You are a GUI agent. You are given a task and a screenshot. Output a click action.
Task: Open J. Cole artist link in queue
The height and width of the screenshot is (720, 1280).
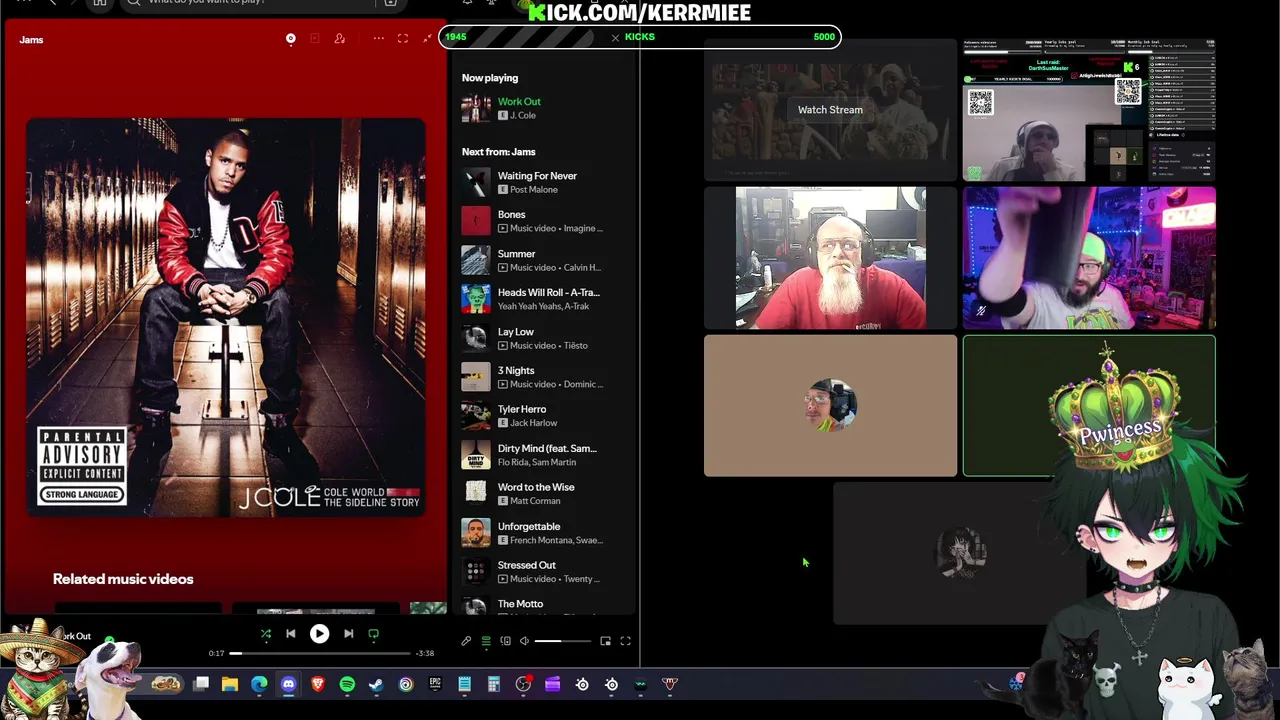[x=523, y=116]
